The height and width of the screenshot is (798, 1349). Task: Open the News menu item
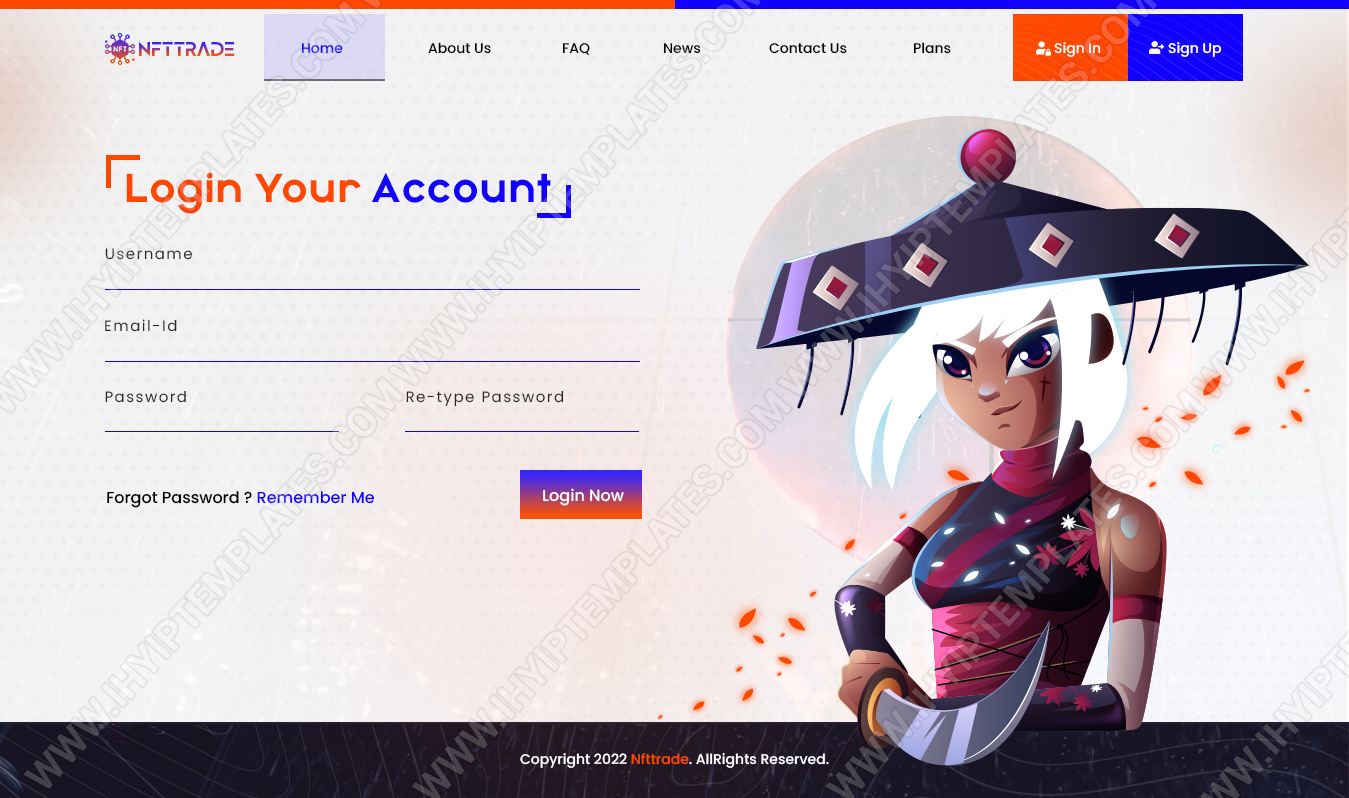click(x=682, y=48)
